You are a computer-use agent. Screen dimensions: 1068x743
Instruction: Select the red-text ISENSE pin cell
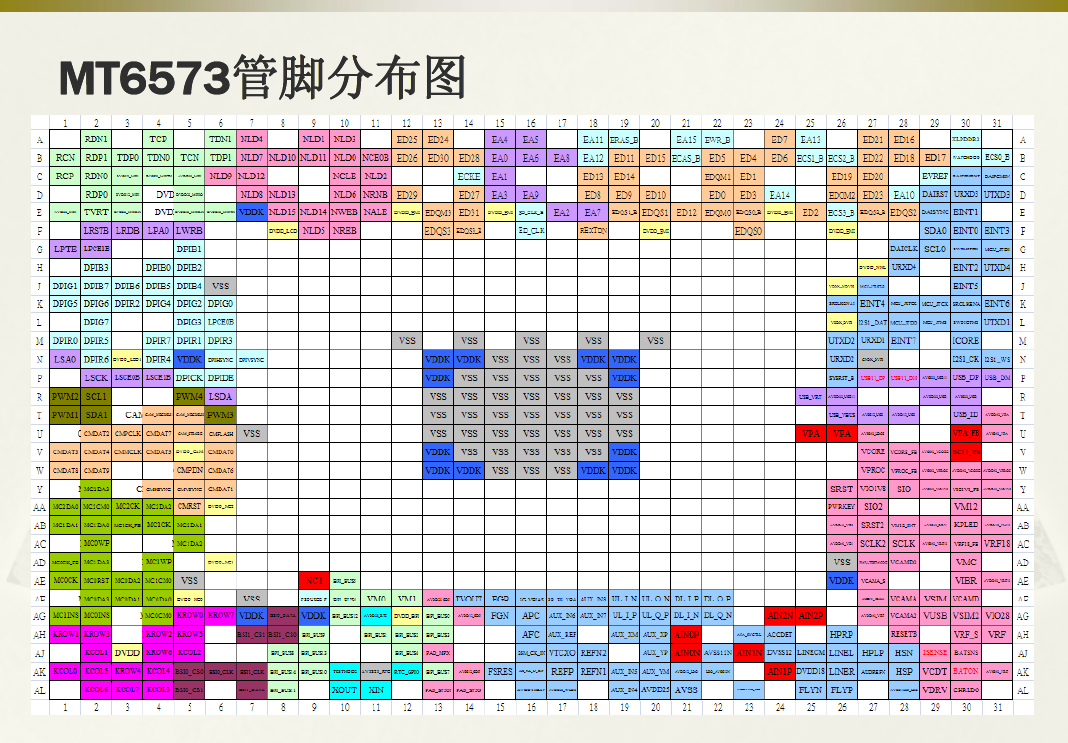(x=934, y=652)
